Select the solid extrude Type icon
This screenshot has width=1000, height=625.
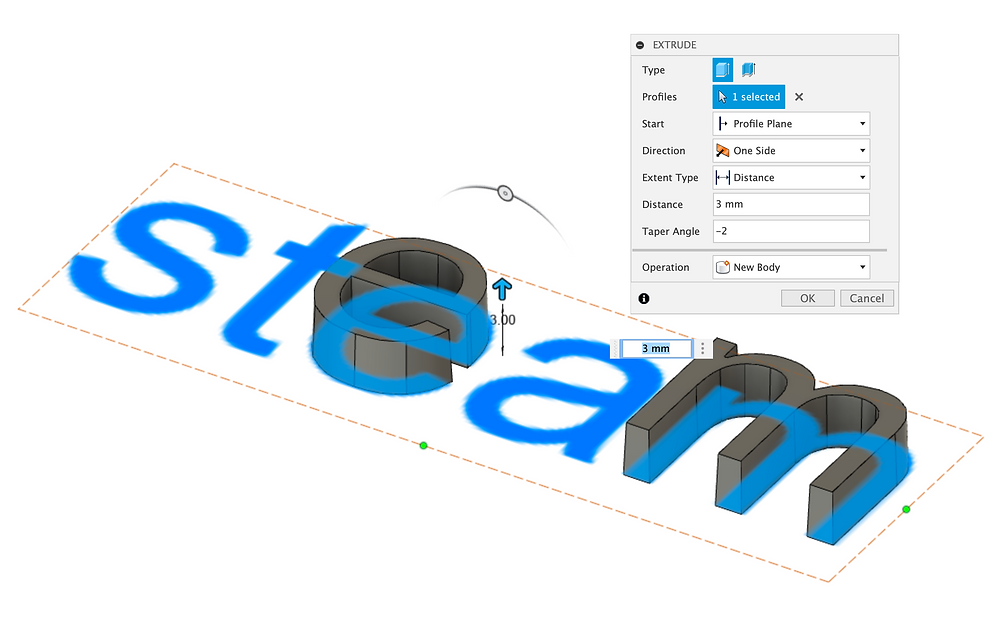pyautogui.click(x=723, y=70)
